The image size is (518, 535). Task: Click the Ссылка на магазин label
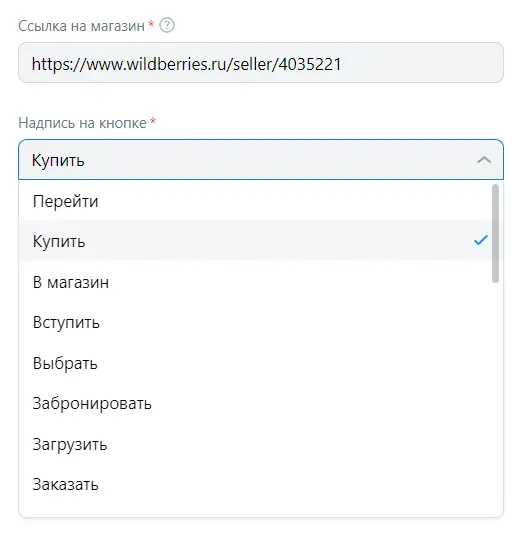82,26
